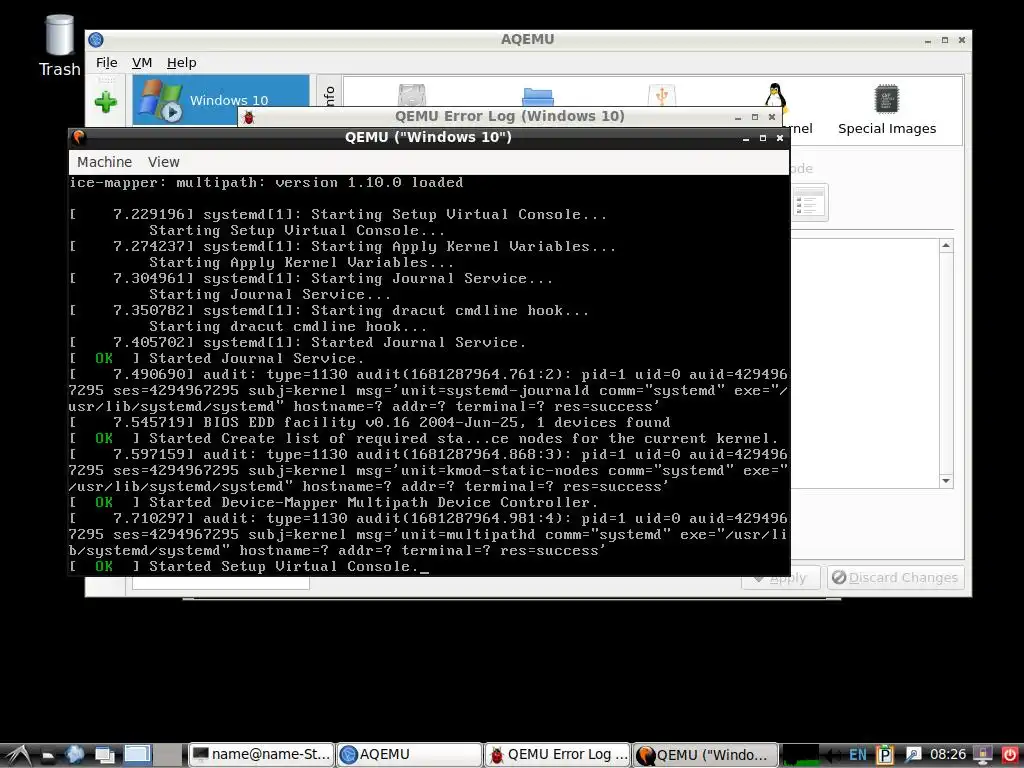Close the QEMU Error Log window
Image resolution: width=1024 pixels, height=768 pixels.
772,117
